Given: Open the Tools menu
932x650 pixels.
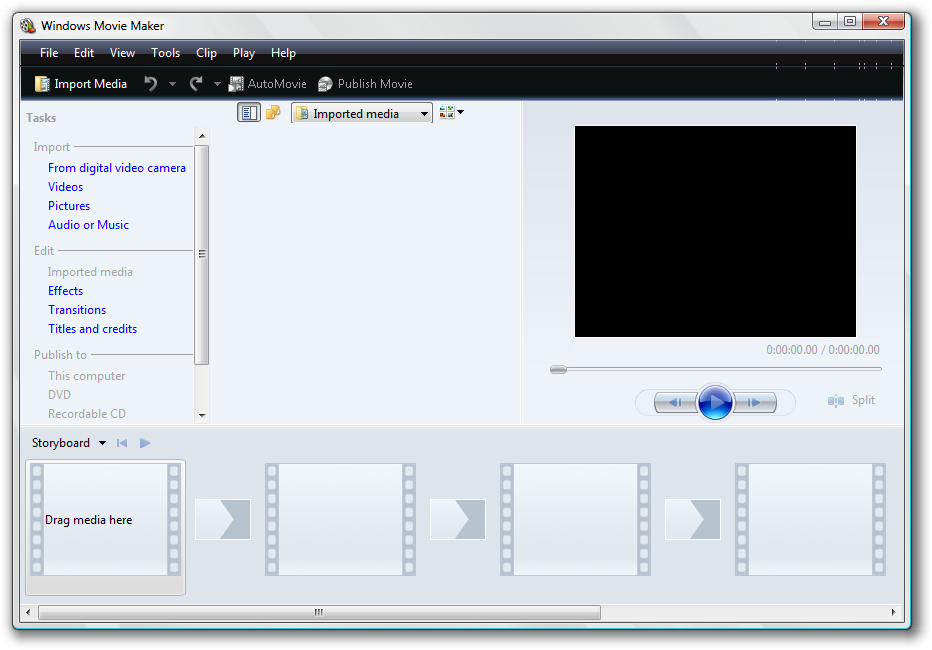Looking at the screenshot, I should (x=165, y=53).
